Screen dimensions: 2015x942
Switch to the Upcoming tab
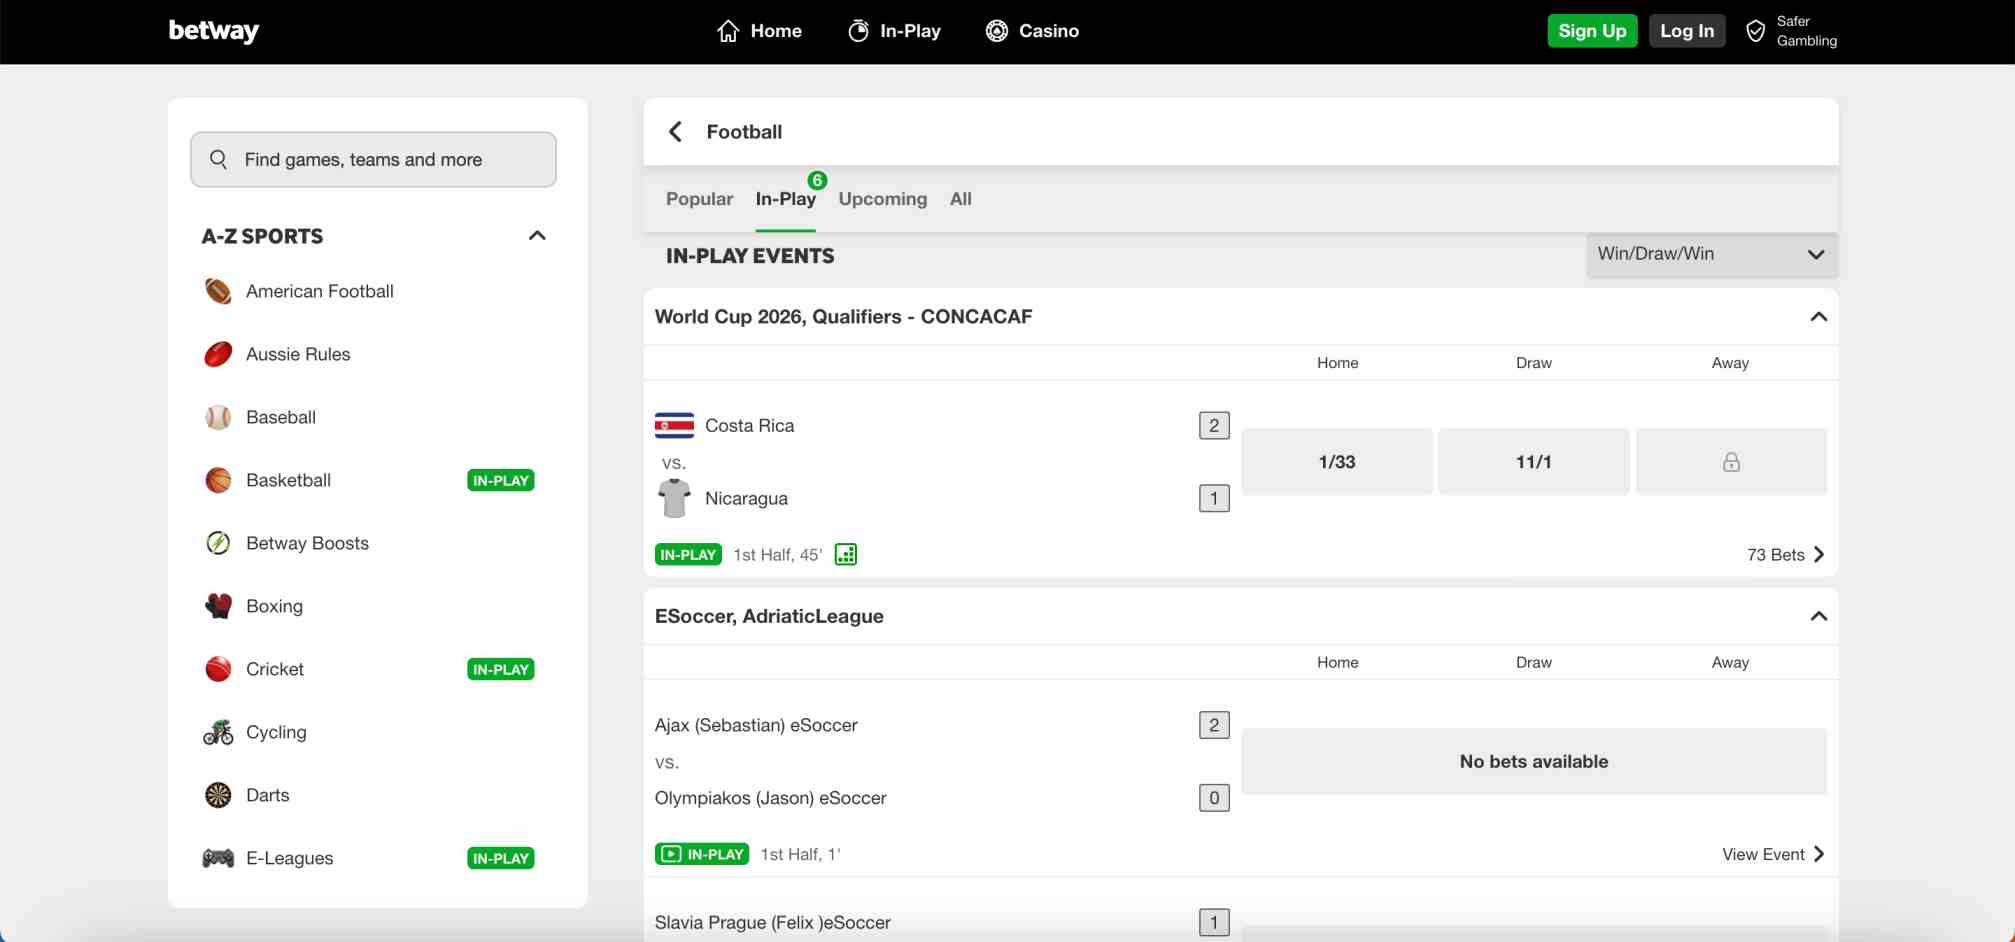pos(882,199)
